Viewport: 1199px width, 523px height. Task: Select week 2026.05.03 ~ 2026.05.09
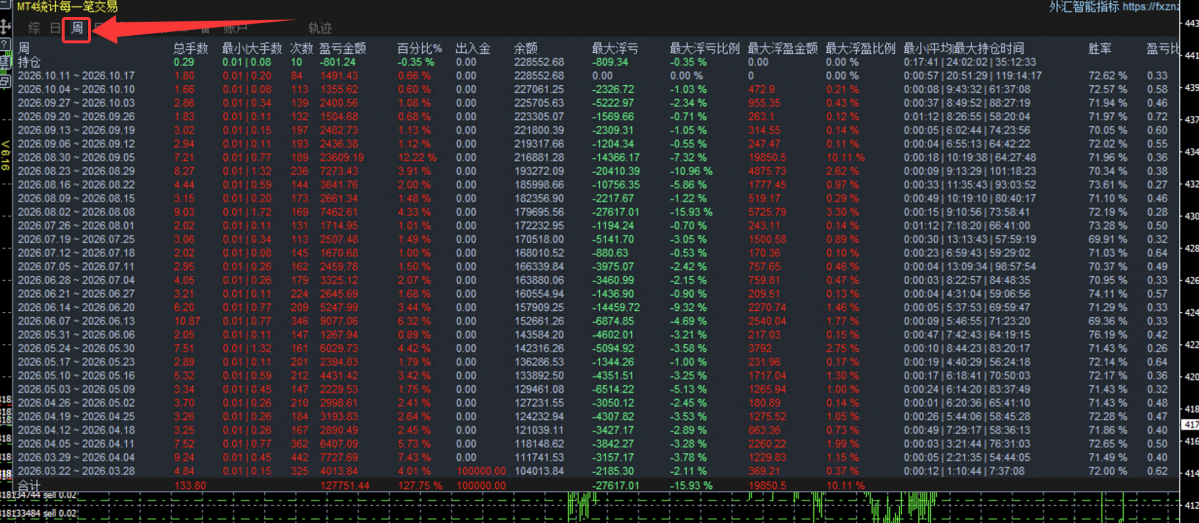[x=76, y=388]
